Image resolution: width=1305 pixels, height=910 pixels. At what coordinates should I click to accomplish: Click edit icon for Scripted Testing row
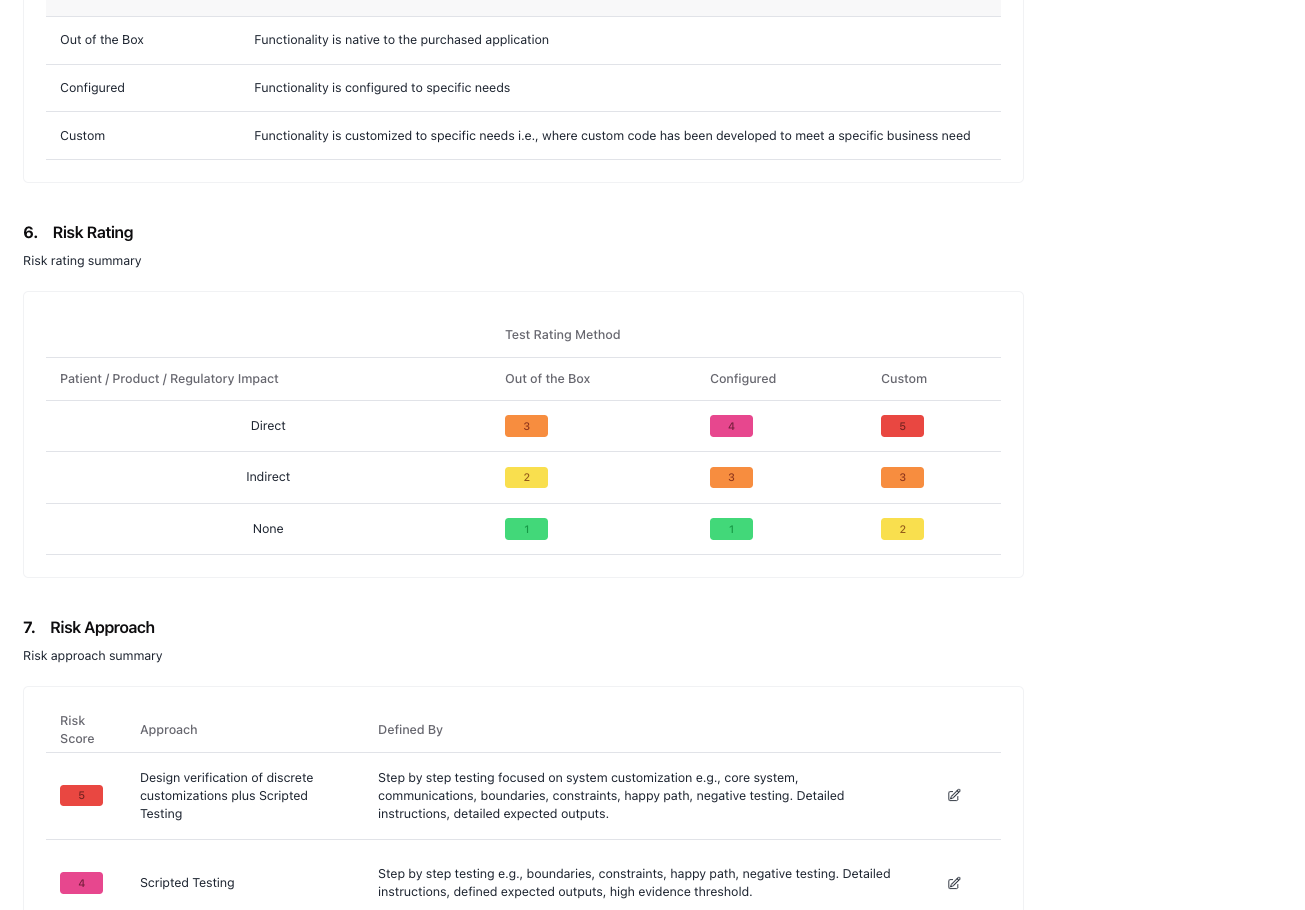click(953, 883)
